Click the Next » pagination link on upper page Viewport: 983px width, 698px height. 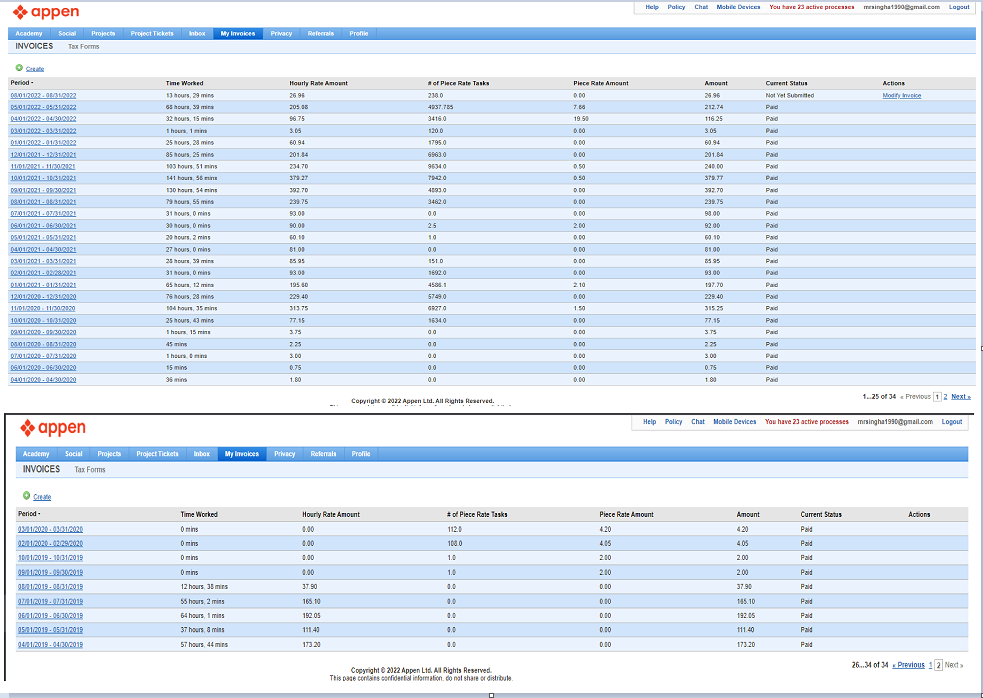click(960, 396)
